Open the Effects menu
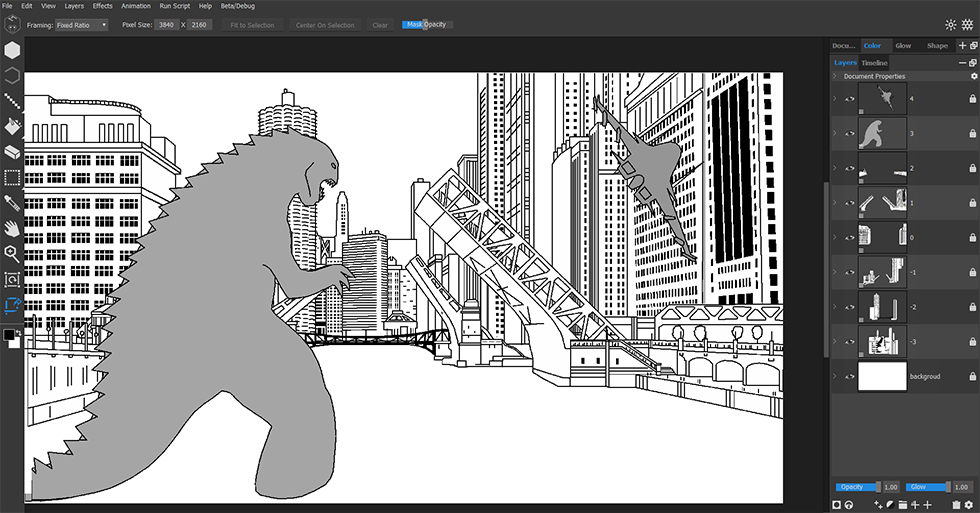The height and width of the screenshot is (513, 980). (x=102, y=6)
